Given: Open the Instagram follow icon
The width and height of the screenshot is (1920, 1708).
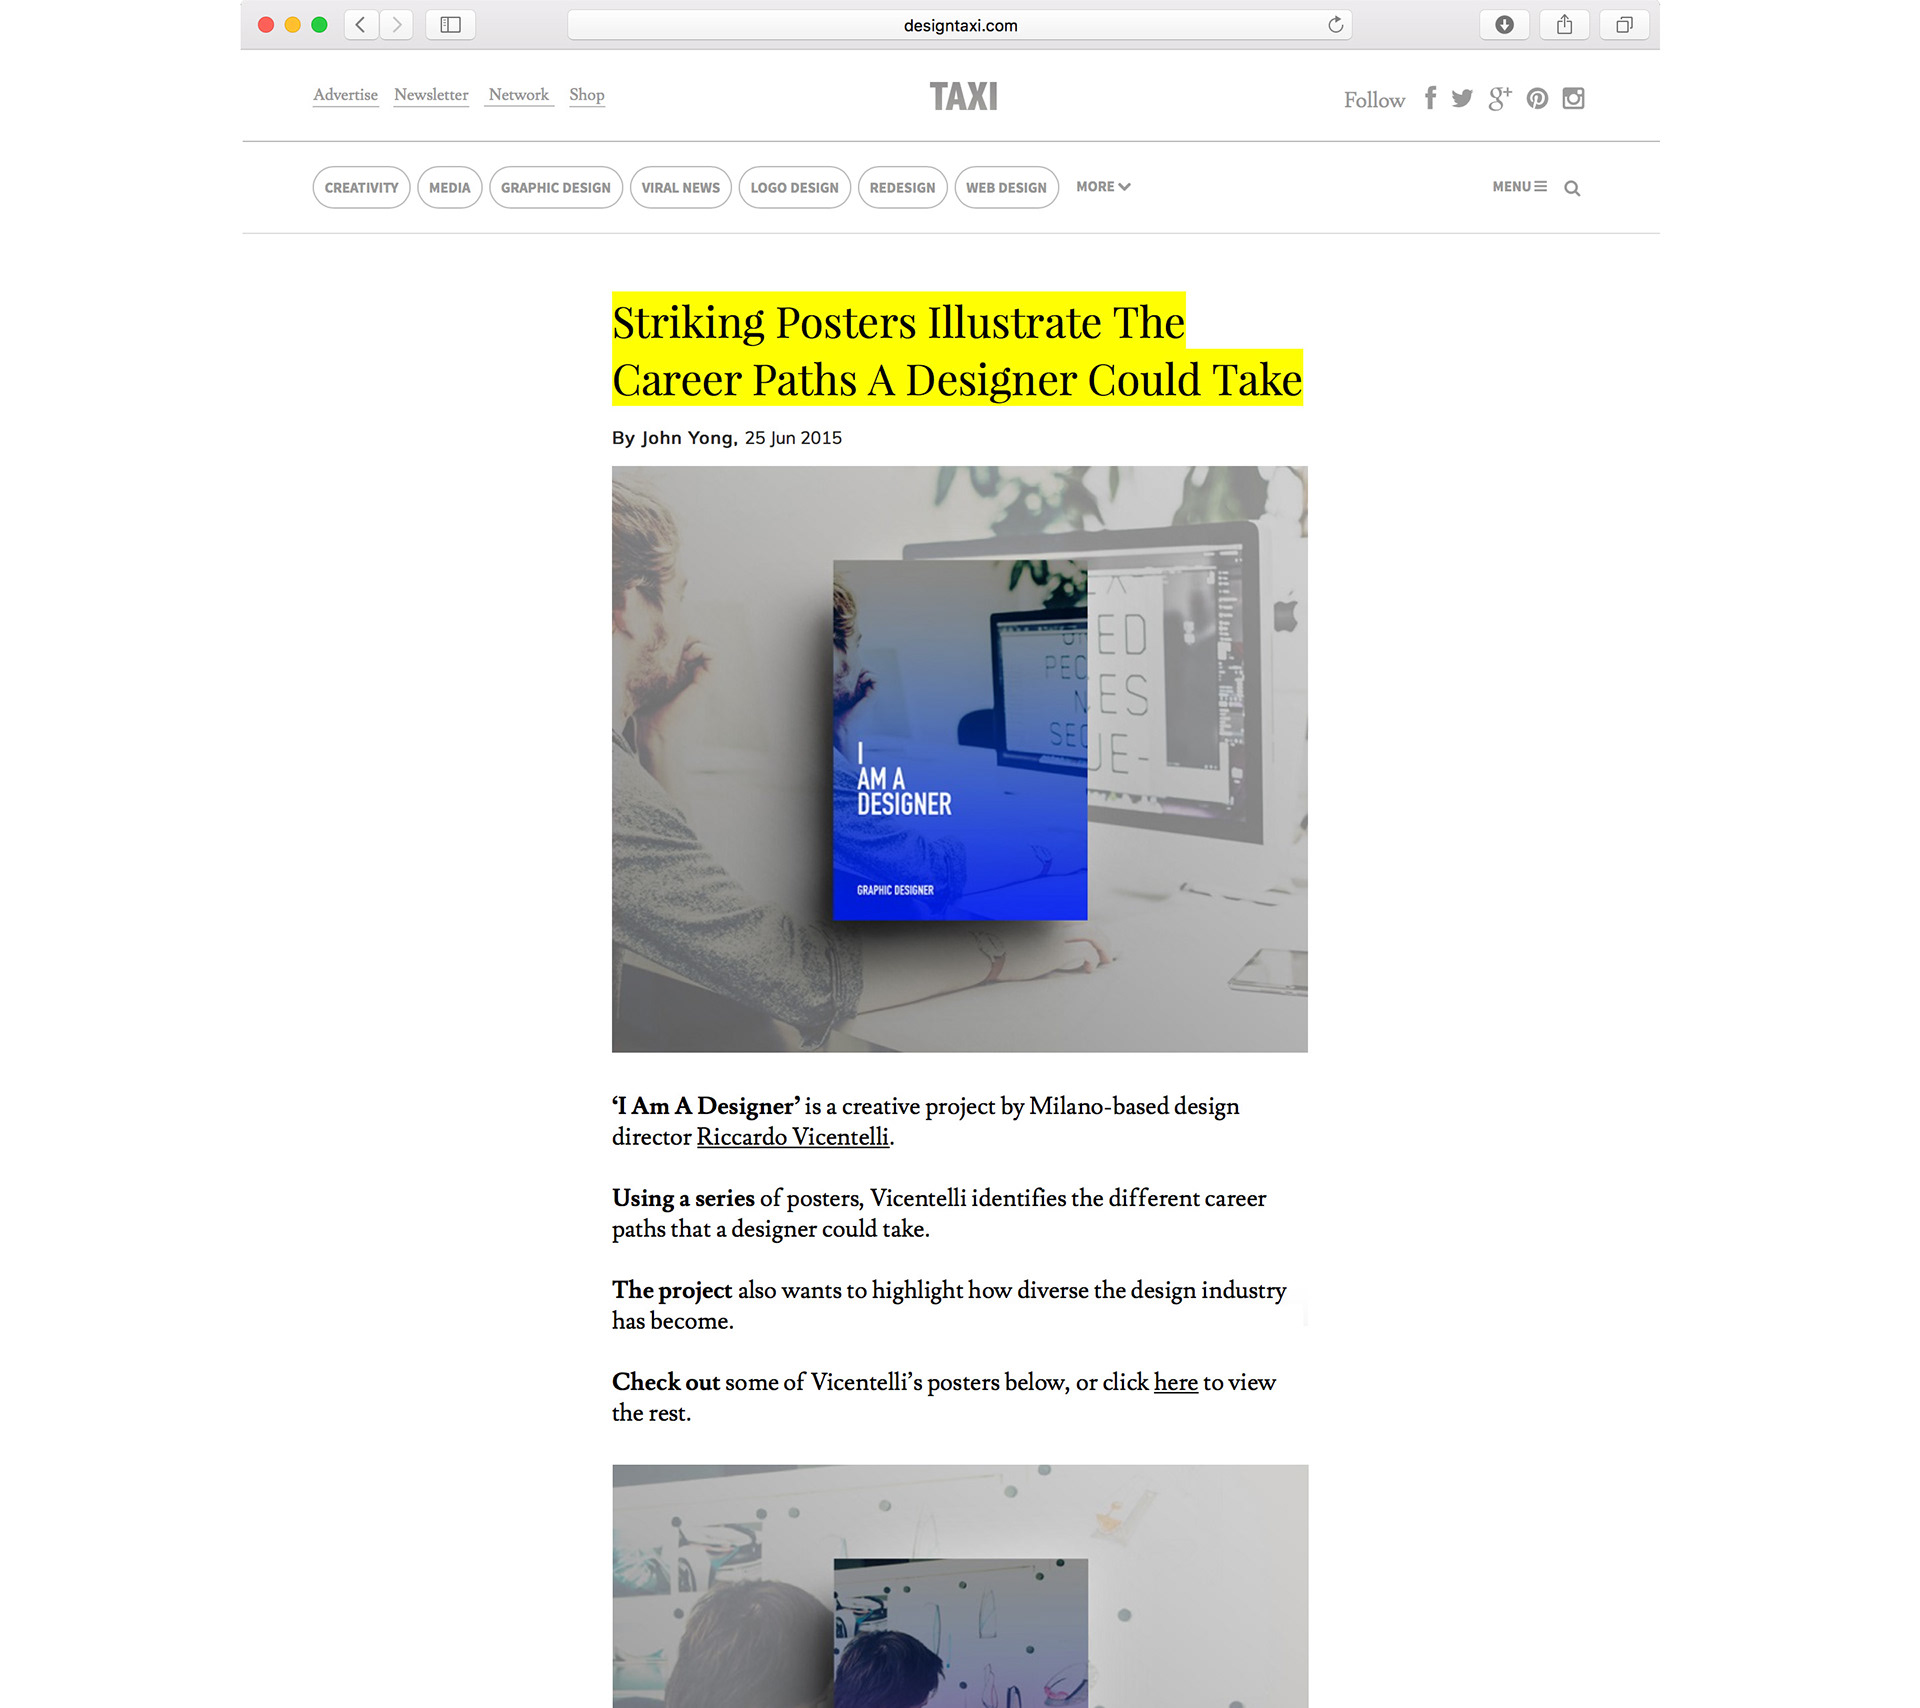Looking at the screenshot, I should pyautogui.click(x=1574, y=98).
